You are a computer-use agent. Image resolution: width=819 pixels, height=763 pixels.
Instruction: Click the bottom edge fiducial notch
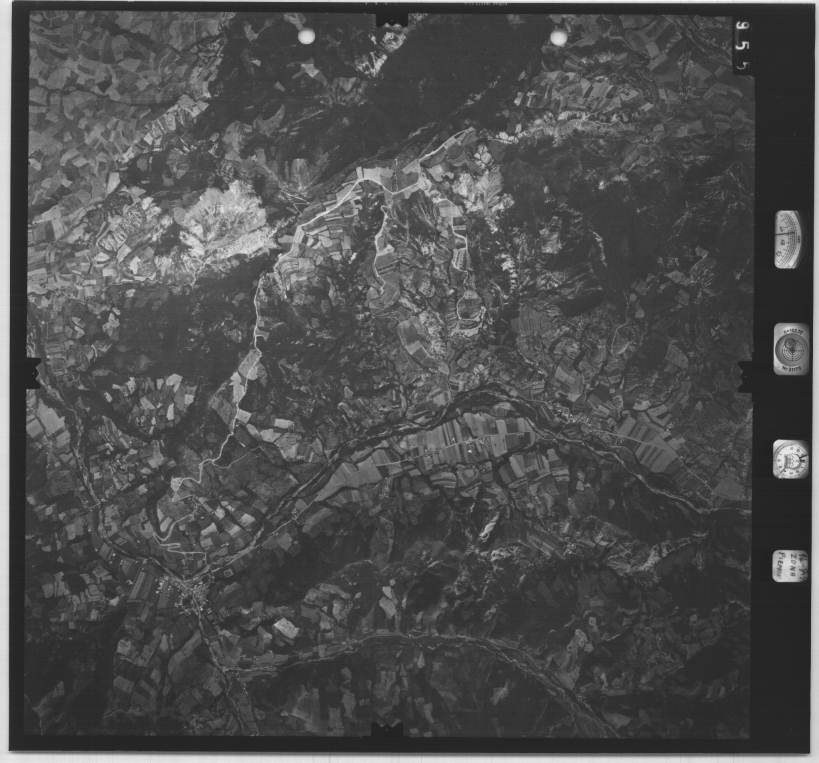pyautogui.click(x=387, y=733)
